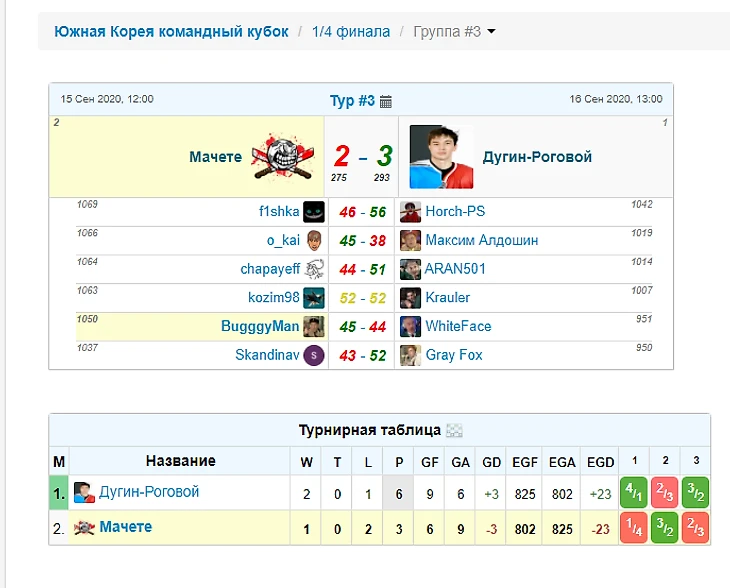Open player Krauler's profile link
The image size is (730, 588).
pyautogui.click(x=448, y=297)
